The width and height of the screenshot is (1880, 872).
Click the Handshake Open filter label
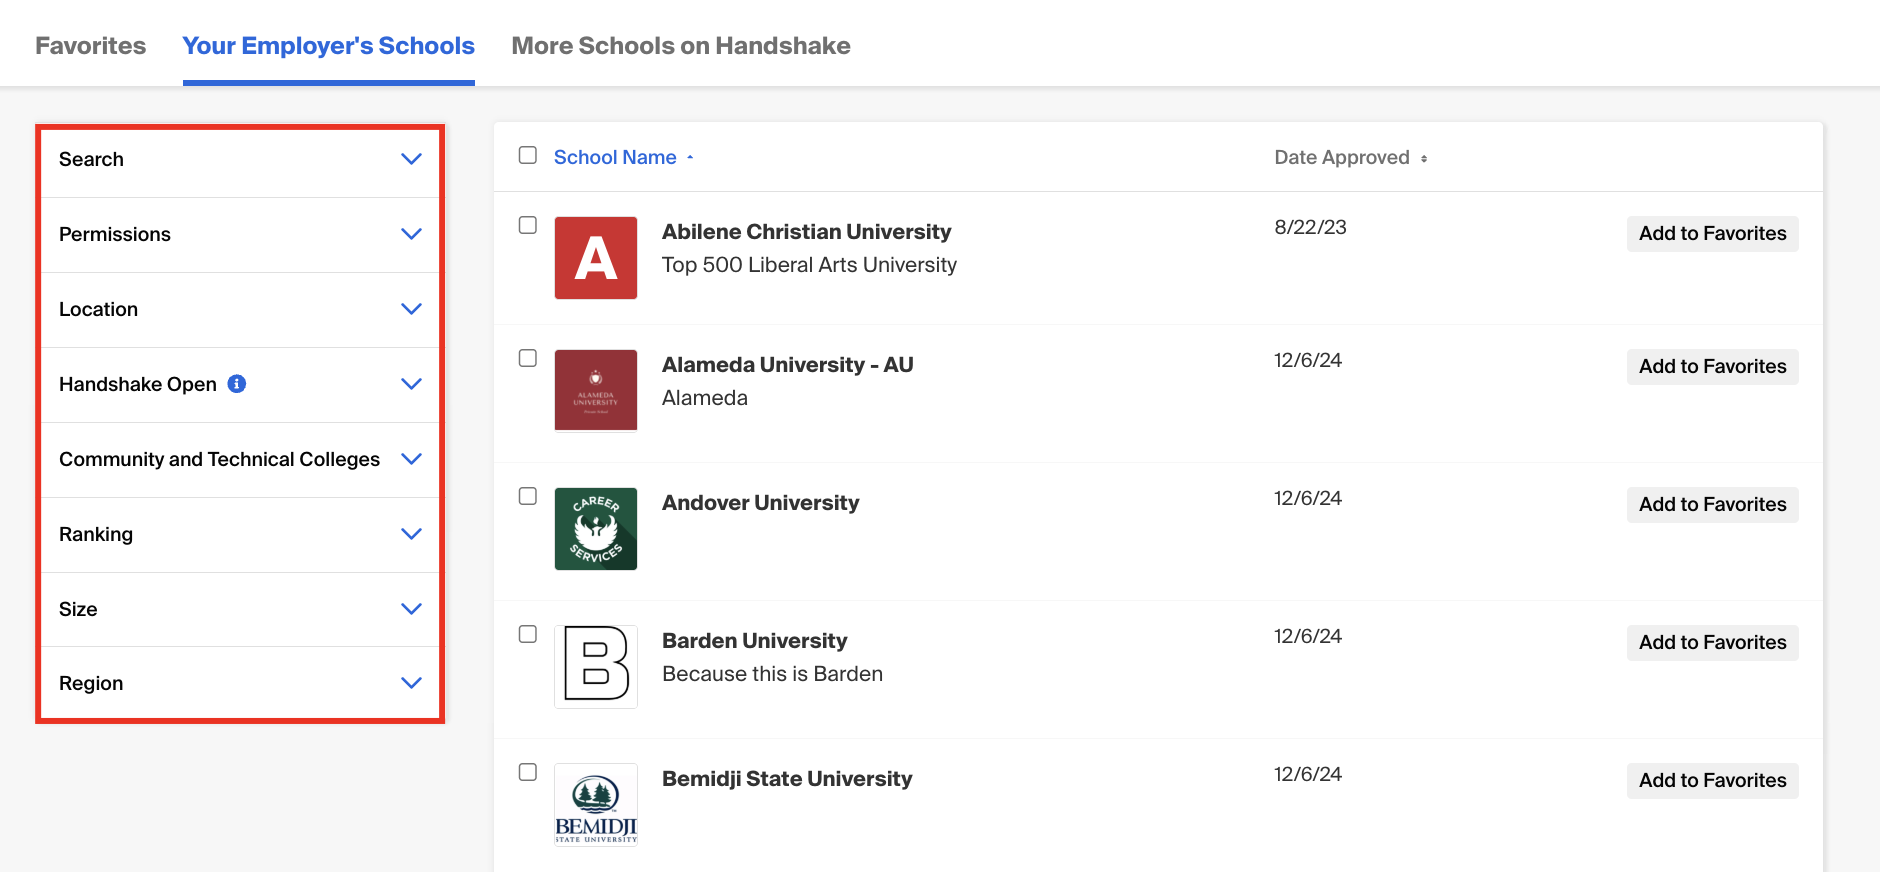[138, 384]
